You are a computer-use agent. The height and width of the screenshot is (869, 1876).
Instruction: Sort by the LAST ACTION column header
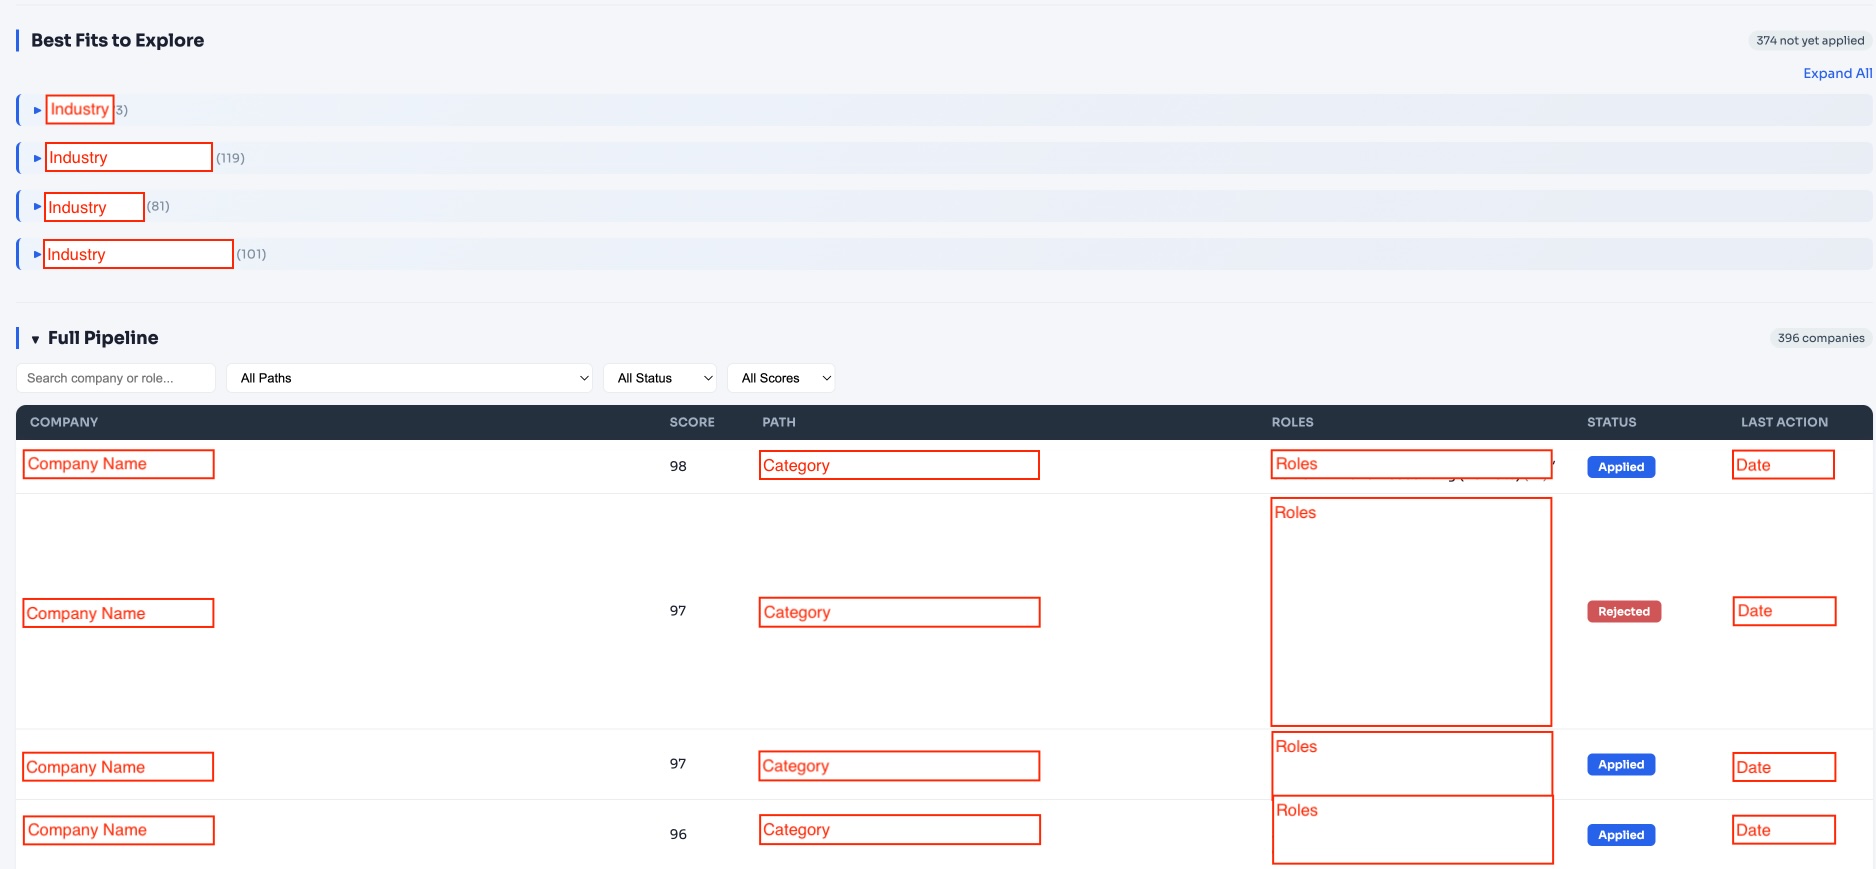tap(1784, 422)
